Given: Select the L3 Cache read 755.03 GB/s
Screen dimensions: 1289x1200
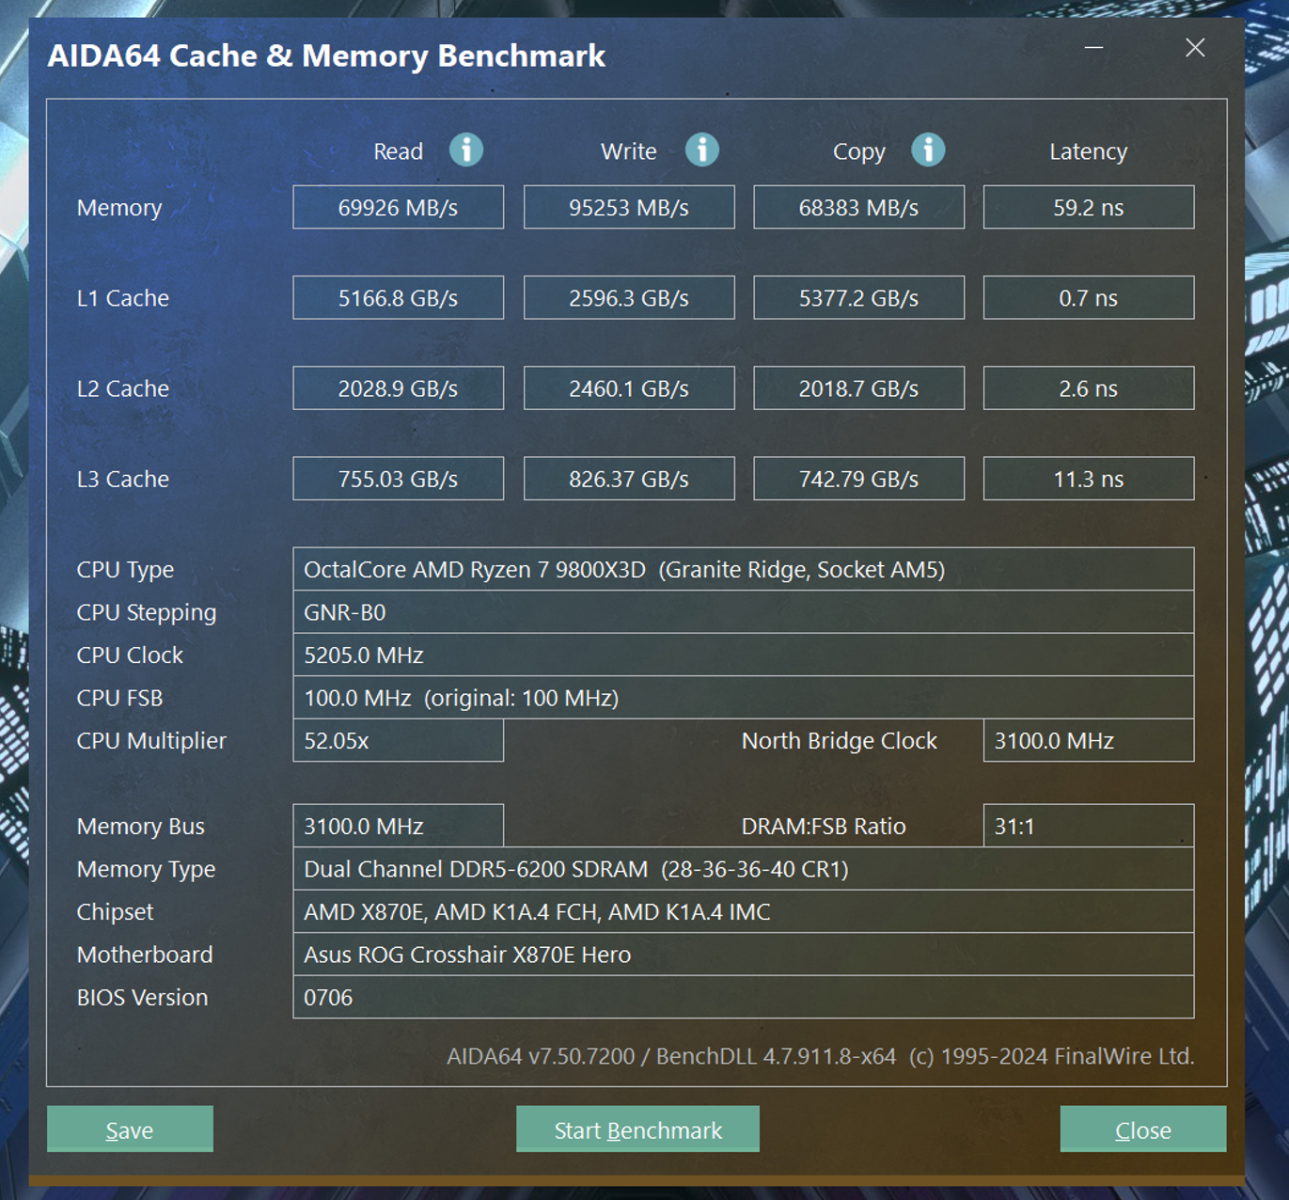Looking at the screenshot, I should 398,479.
